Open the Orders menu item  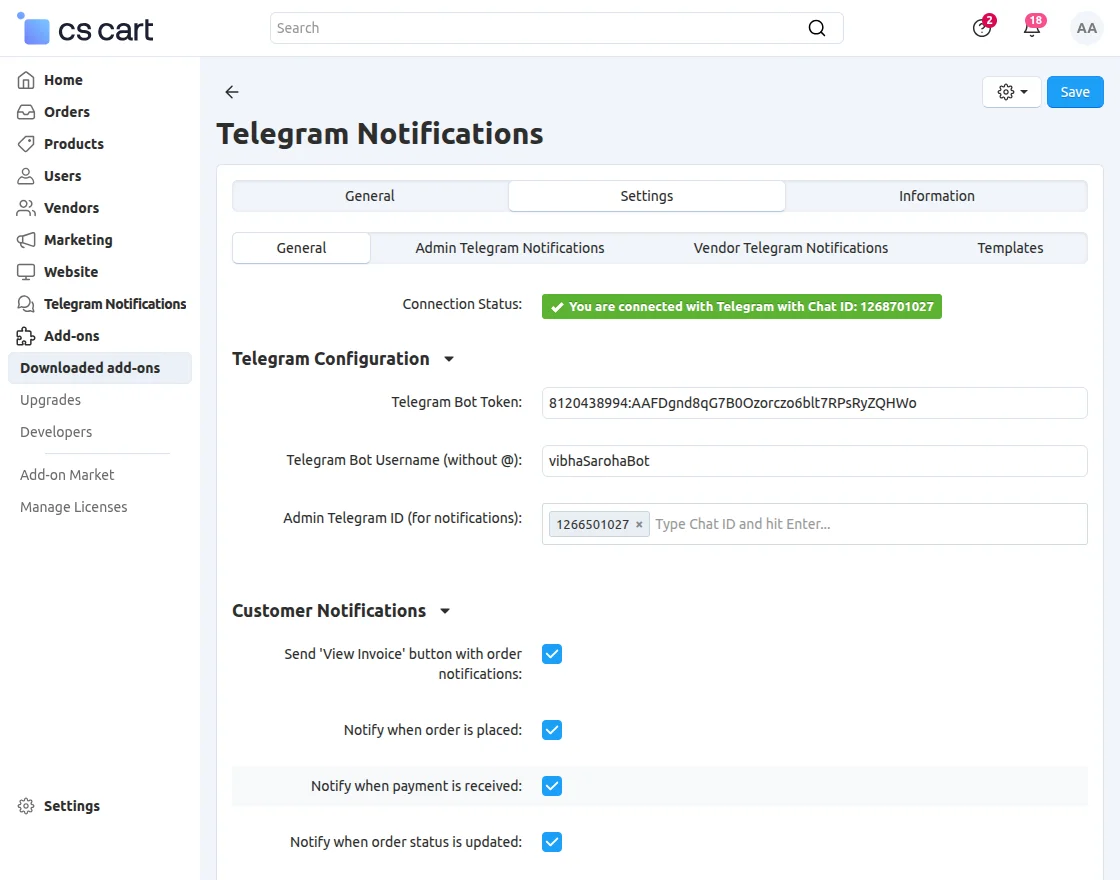point(67,112)
